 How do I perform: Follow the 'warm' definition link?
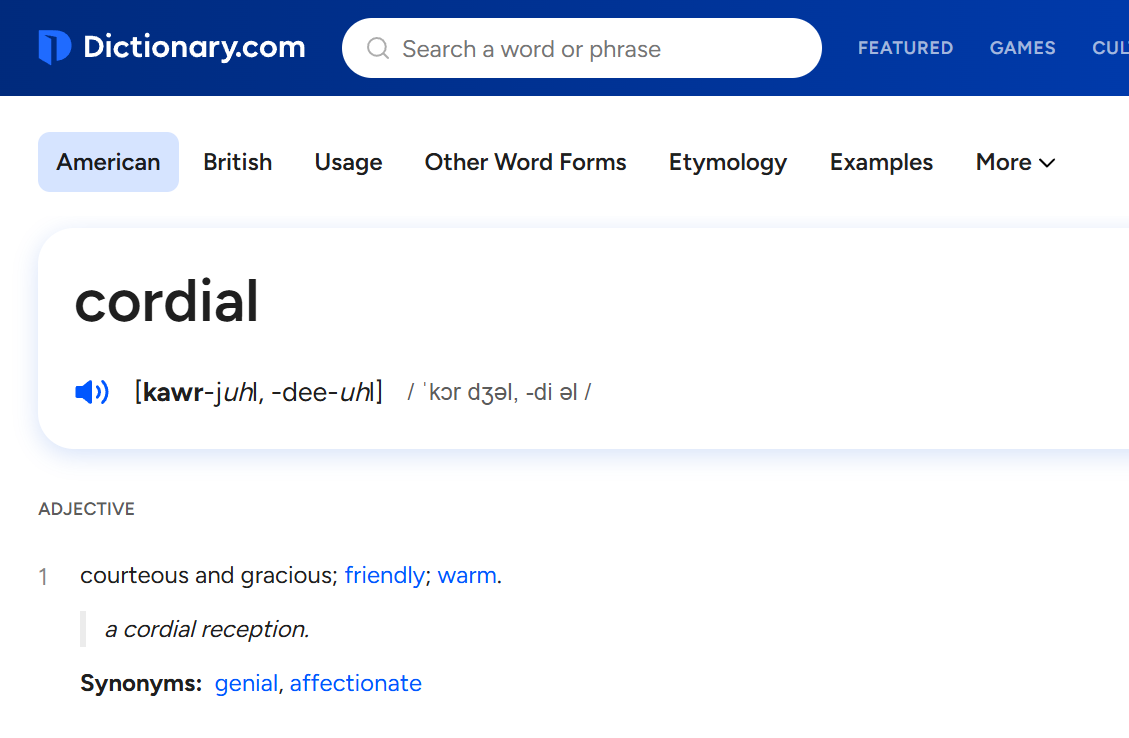pos(467,576)
